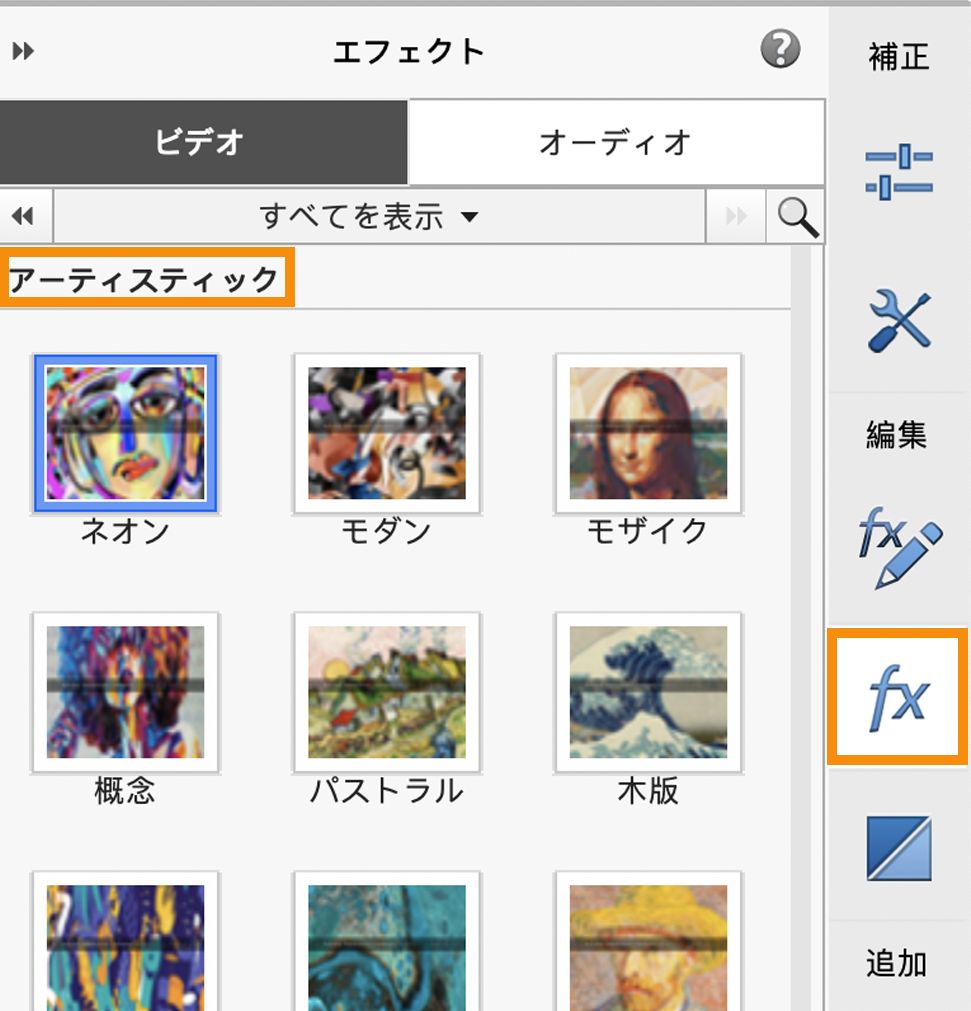Image resolution: width=971 pixels, height=1011 pixels.
Task: Open effect search with magnifier icon
Action: click(x=797, y=217)
